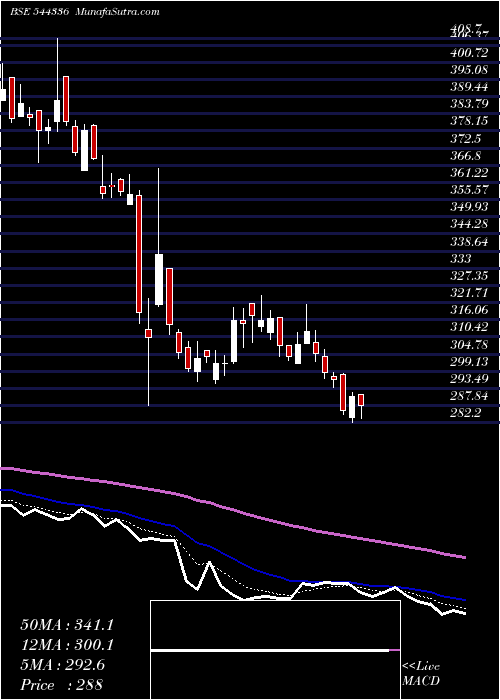Click the 395.08 price axis label
Image resolution: width=500 pixels, height=700 pixels.
469,70
